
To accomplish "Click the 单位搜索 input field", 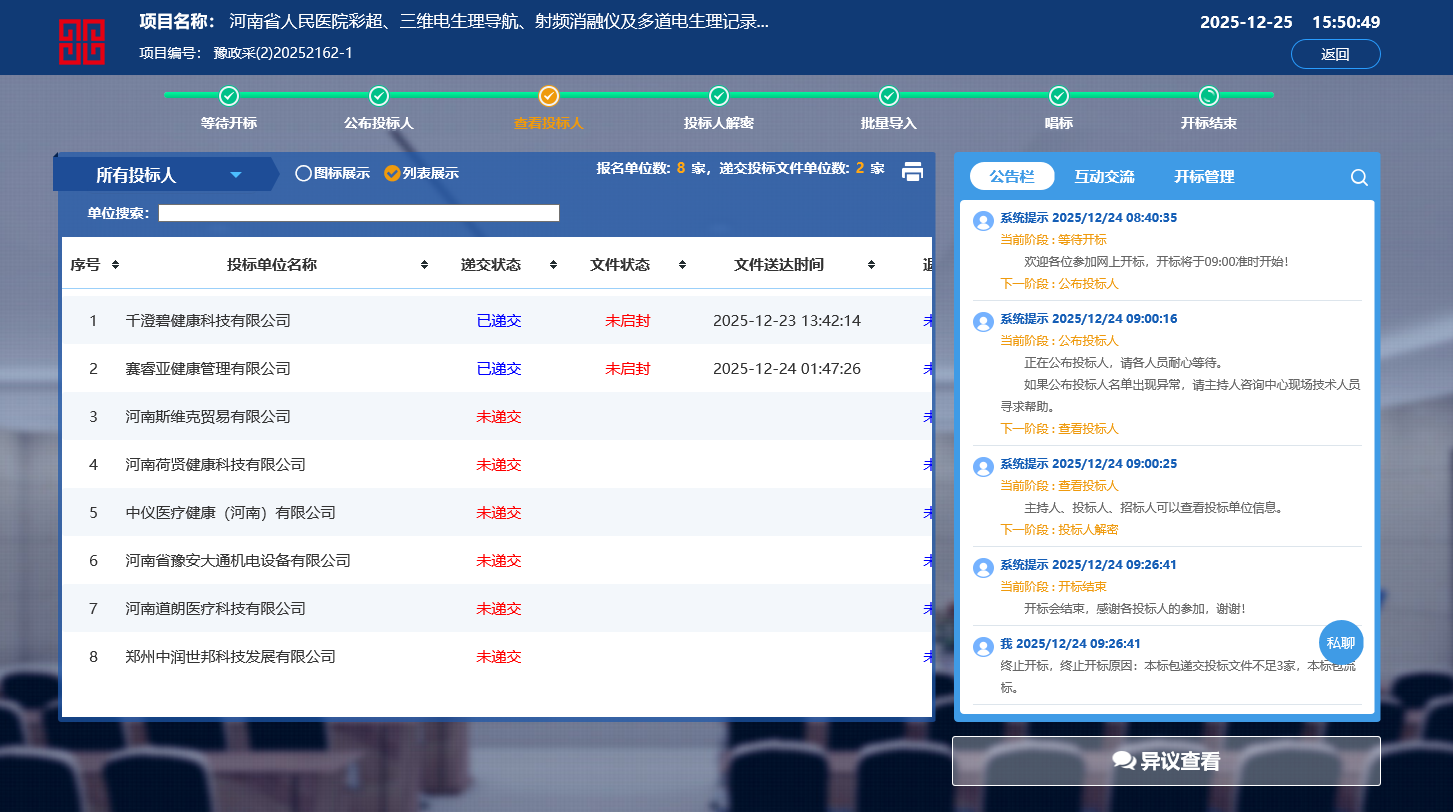I will tap(358, 213).
